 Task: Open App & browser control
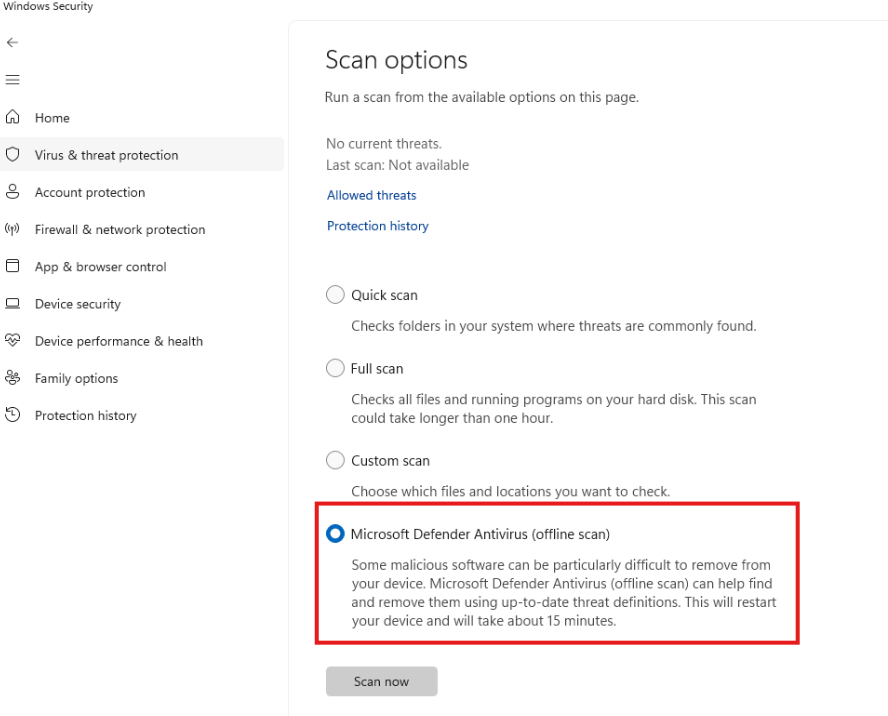point(101,267)
